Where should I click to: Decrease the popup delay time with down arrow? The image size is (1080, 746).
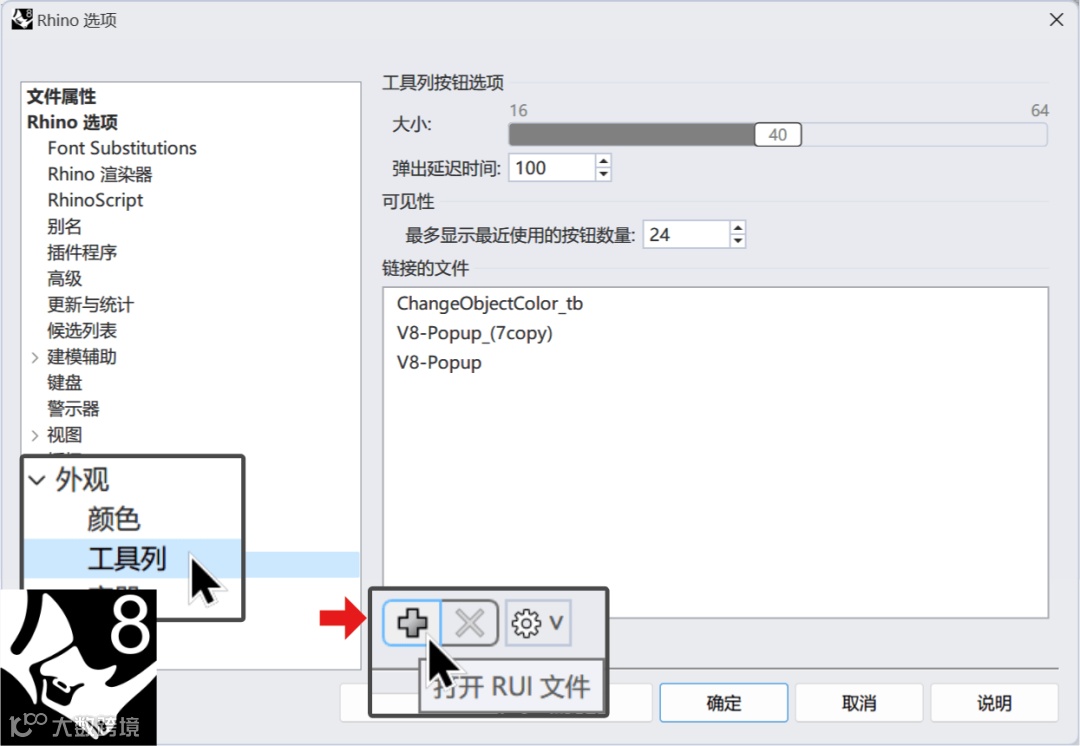[x=603, y=174]
